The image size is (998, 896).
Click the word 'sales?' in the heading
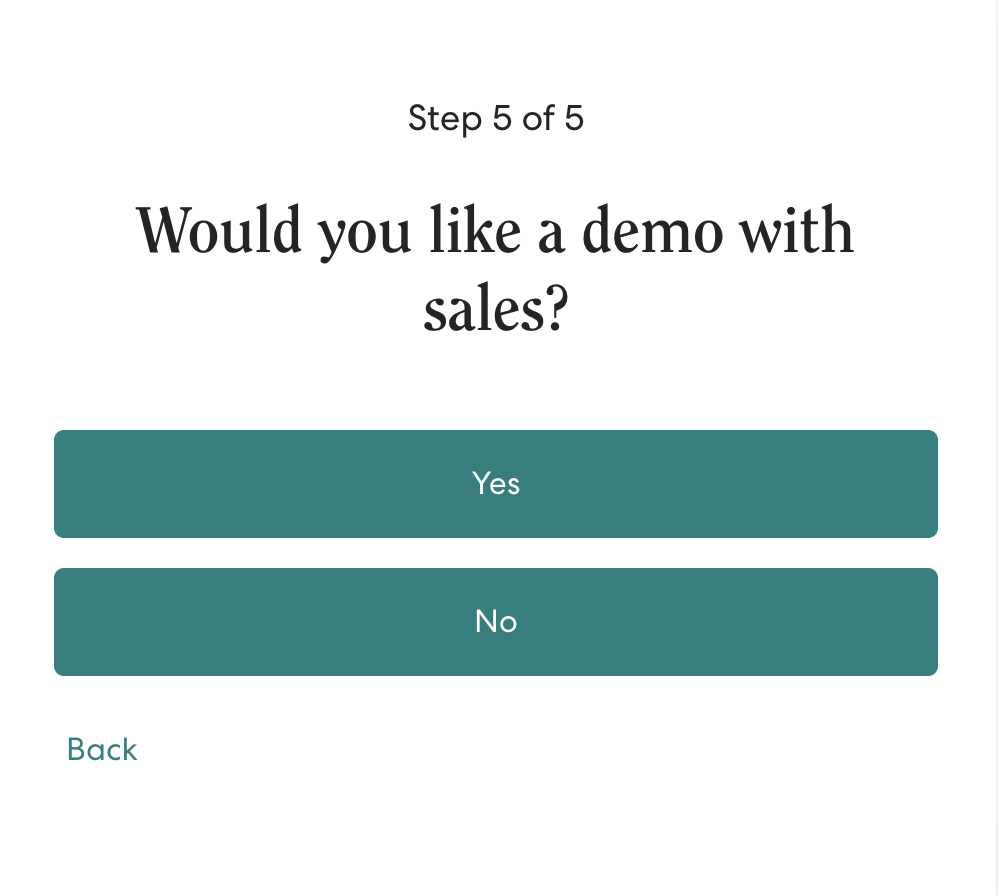[496, 312]
